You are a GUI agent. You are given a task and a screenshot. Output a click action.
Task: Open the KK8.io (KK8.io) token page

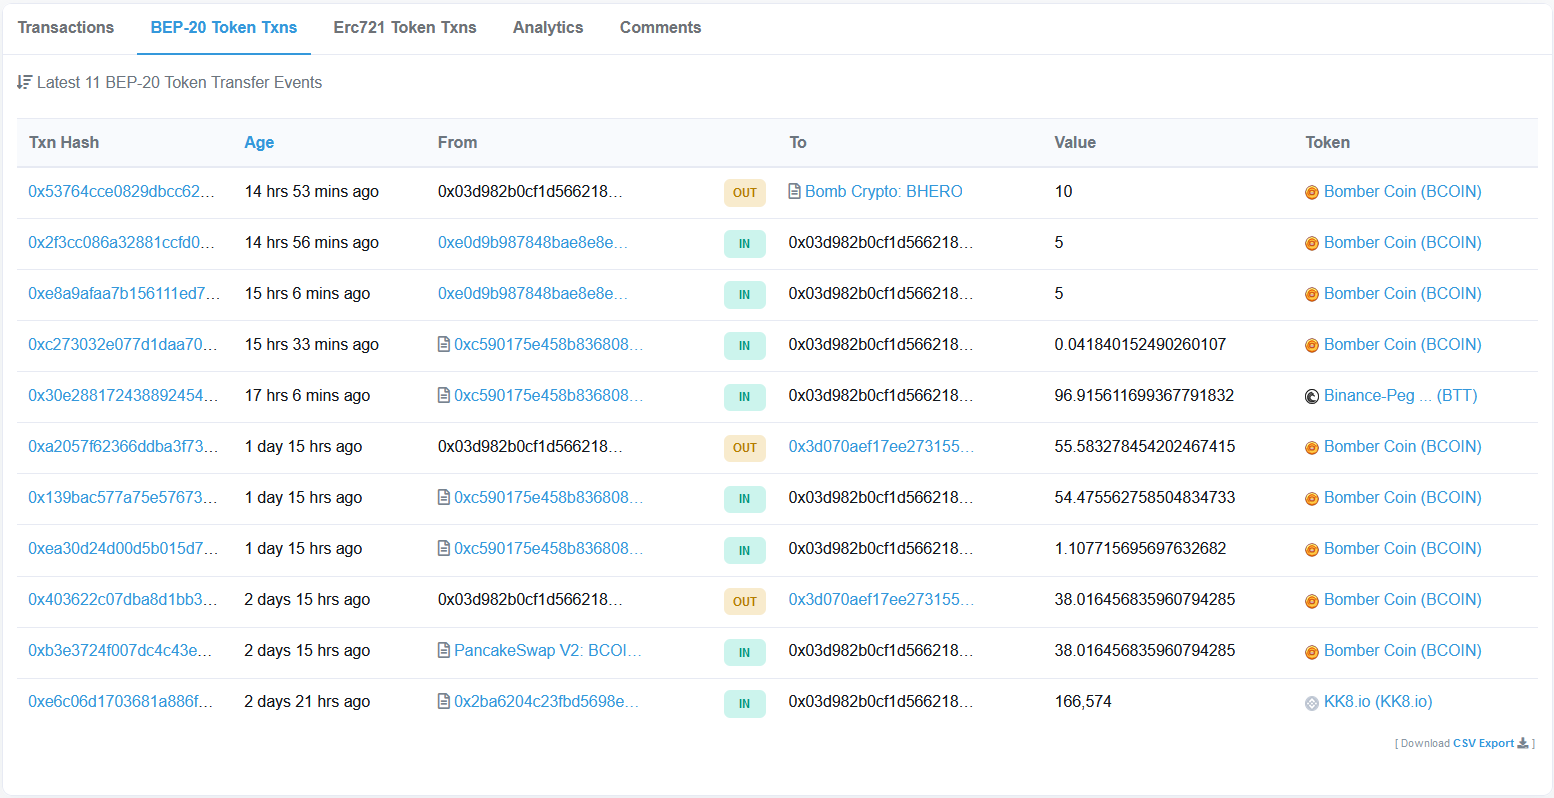click(1377, 701)
